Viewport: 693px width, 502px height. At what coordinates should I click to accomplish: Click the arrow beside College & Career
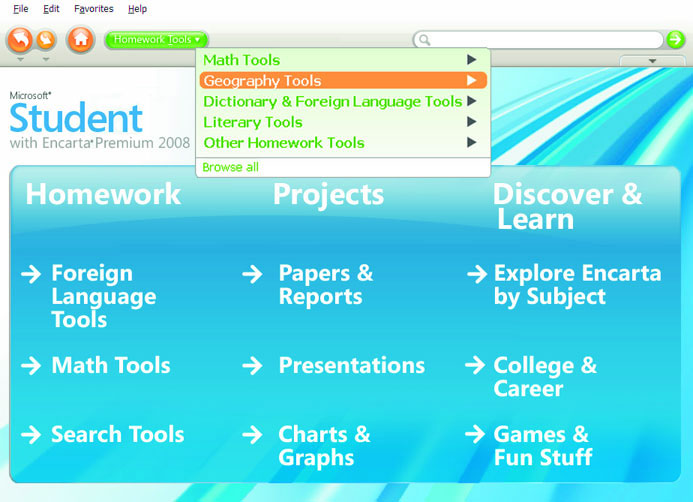pos(475,365)
